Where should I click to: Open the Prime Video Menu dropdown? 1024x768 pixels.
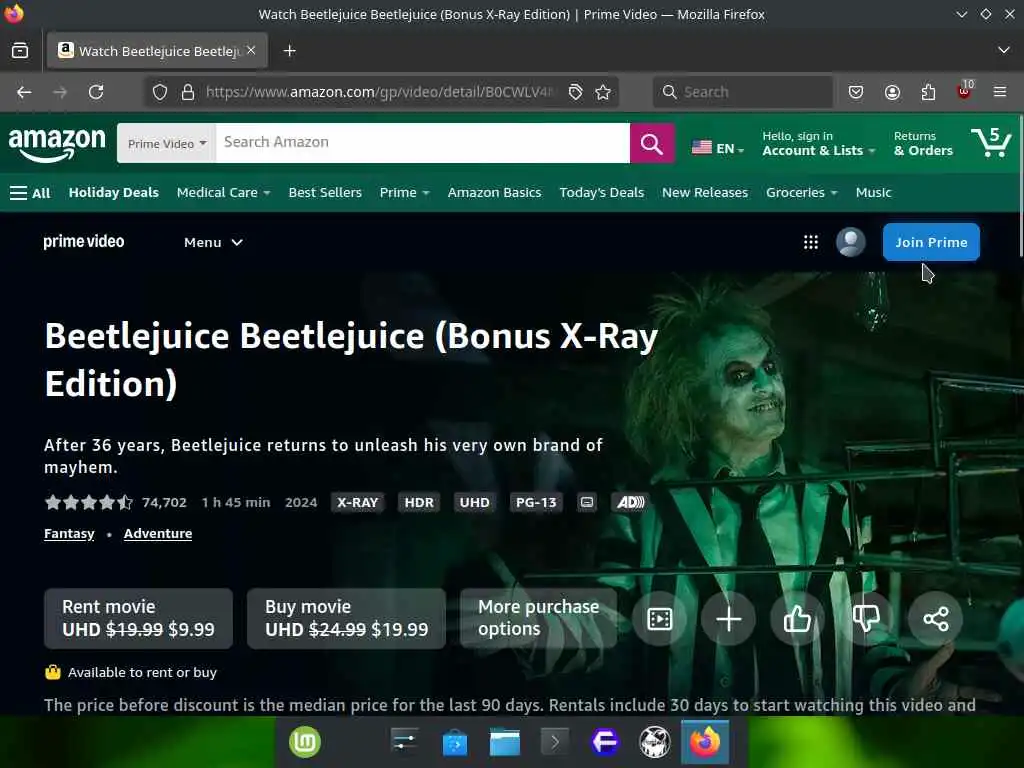(x=213, y=242)
